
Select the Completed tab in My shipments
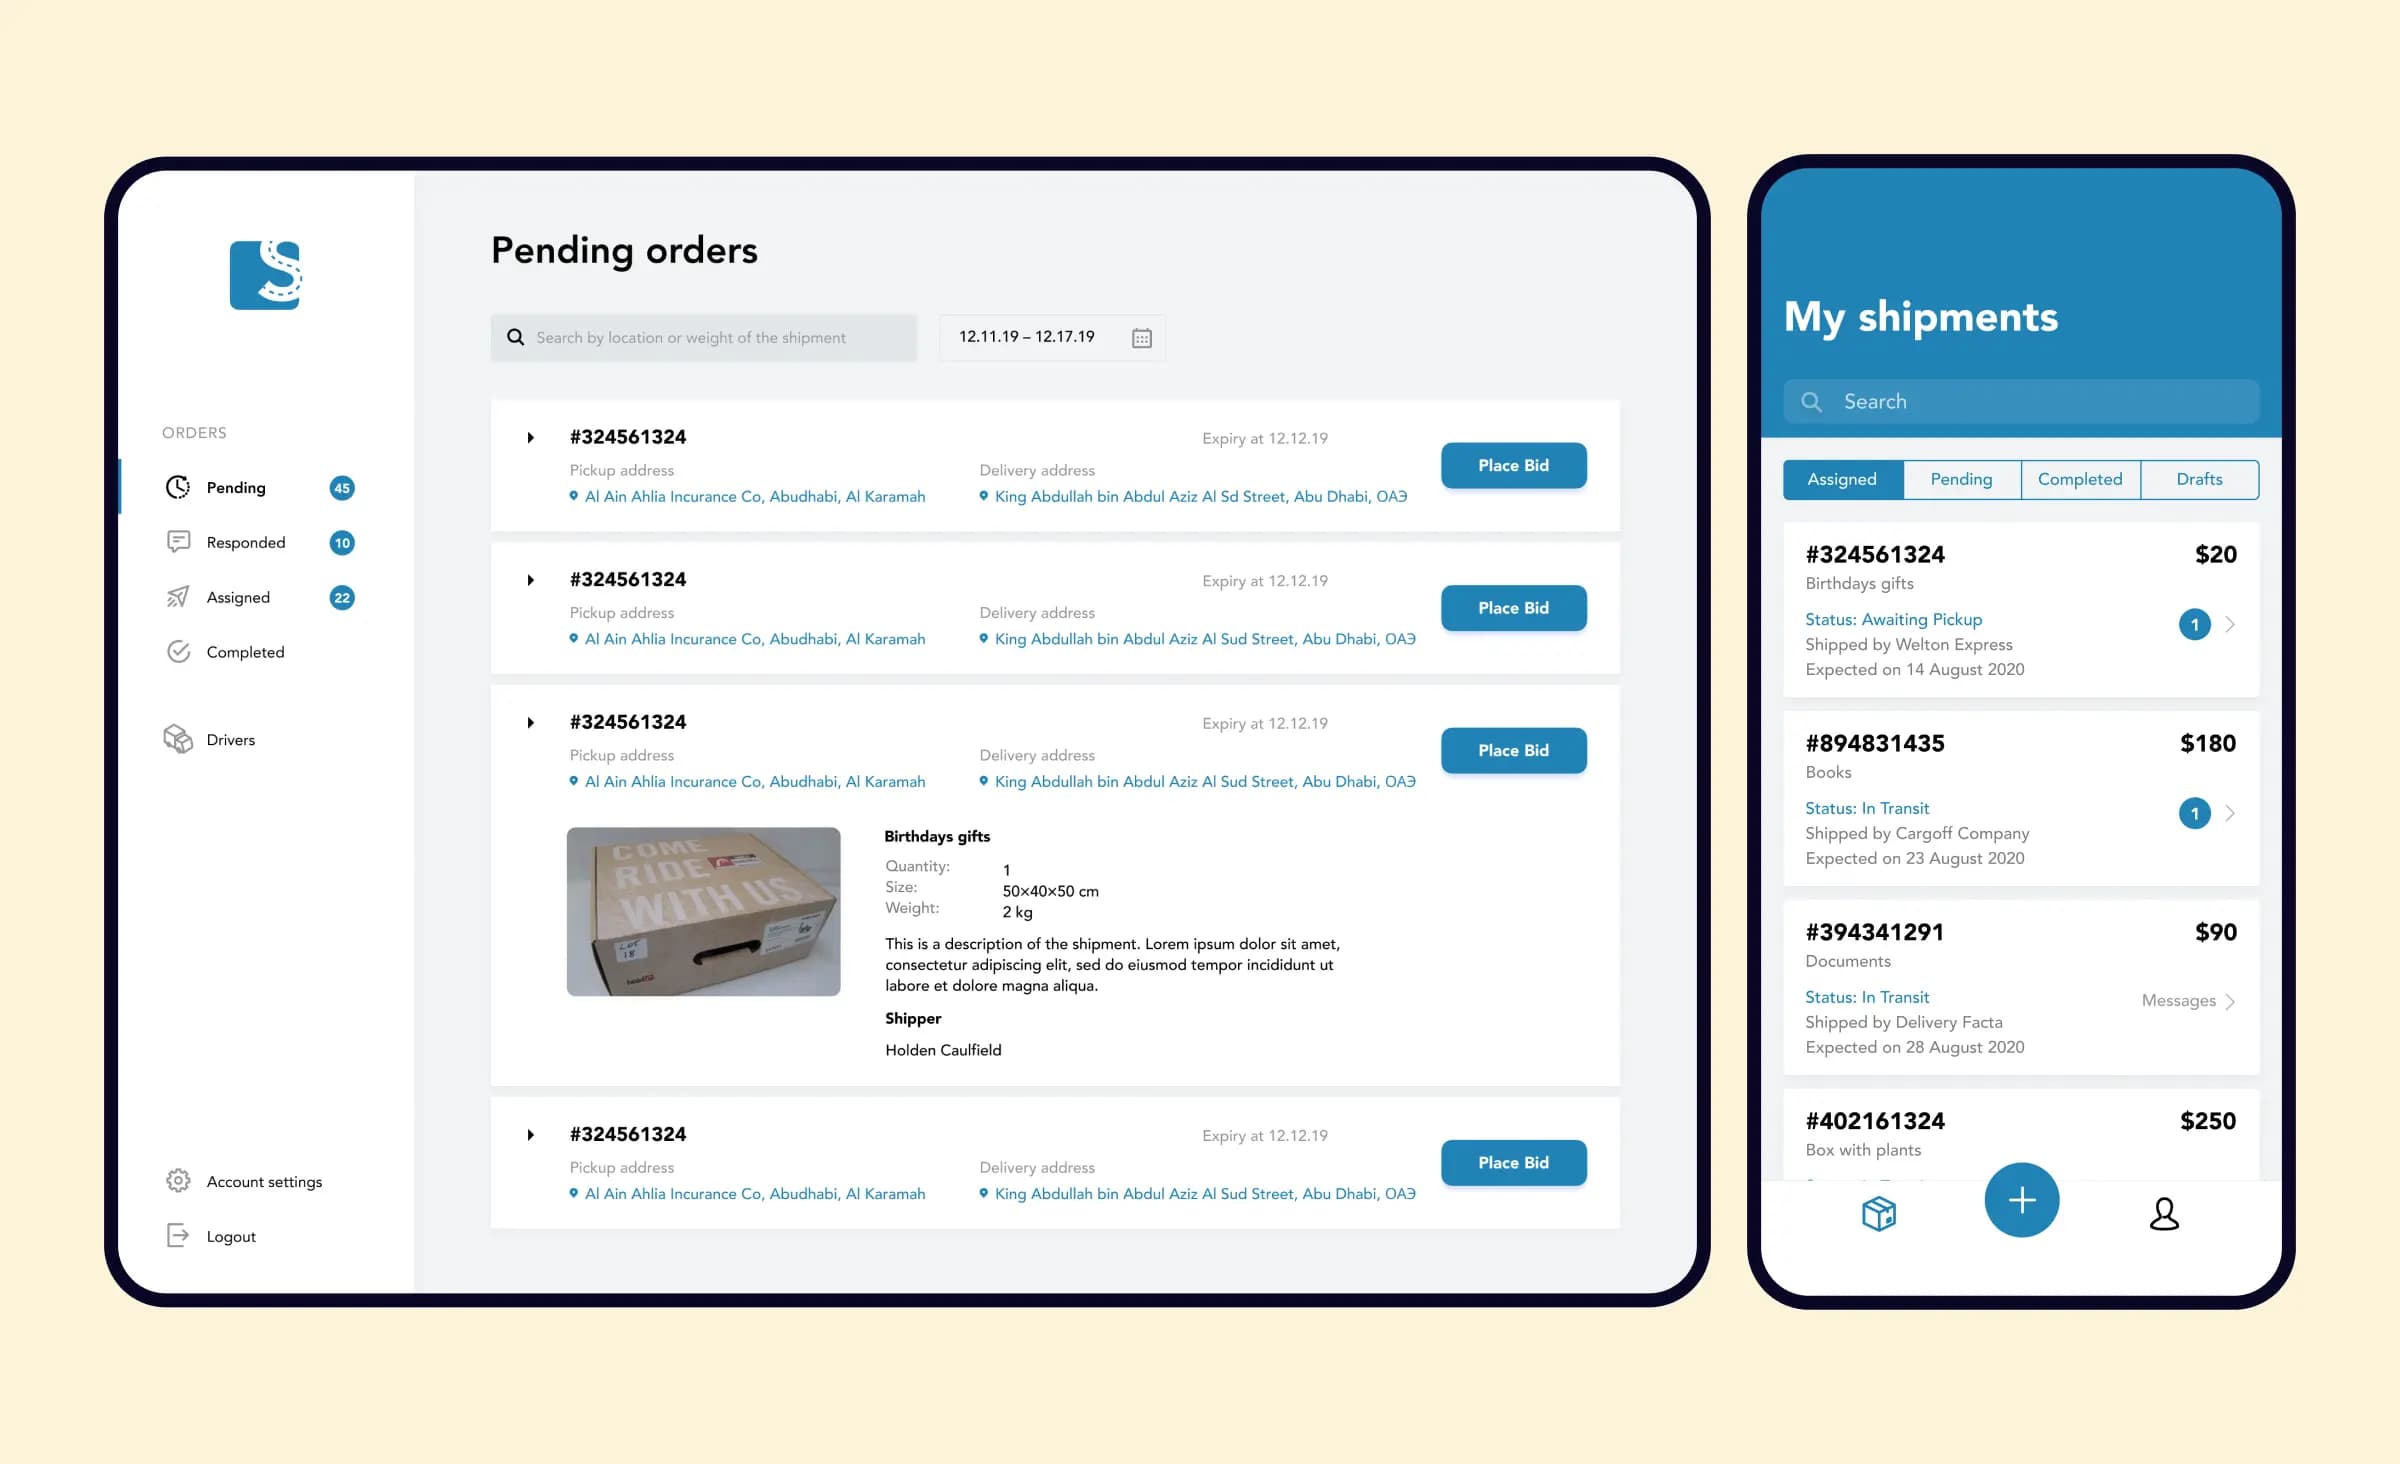click(x=2079, y=478)
